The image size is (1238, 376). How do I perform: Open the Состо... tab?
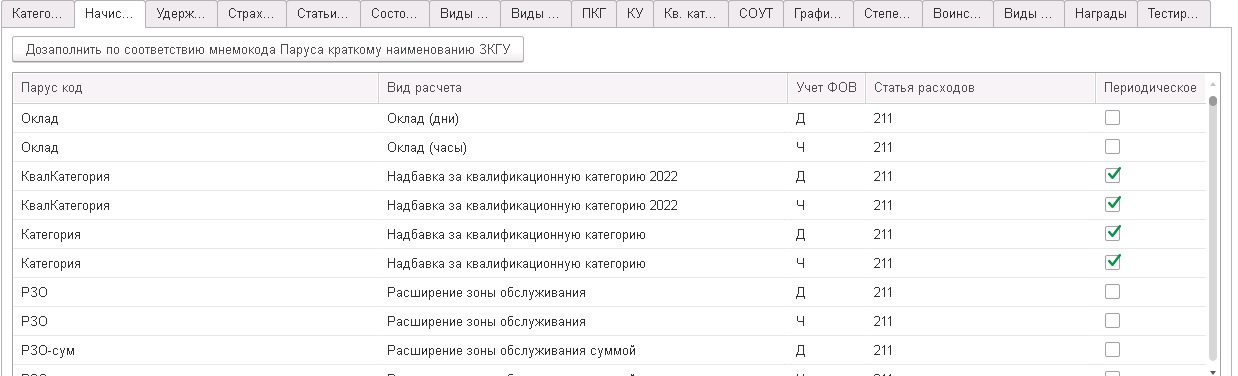tap(393, 14)
